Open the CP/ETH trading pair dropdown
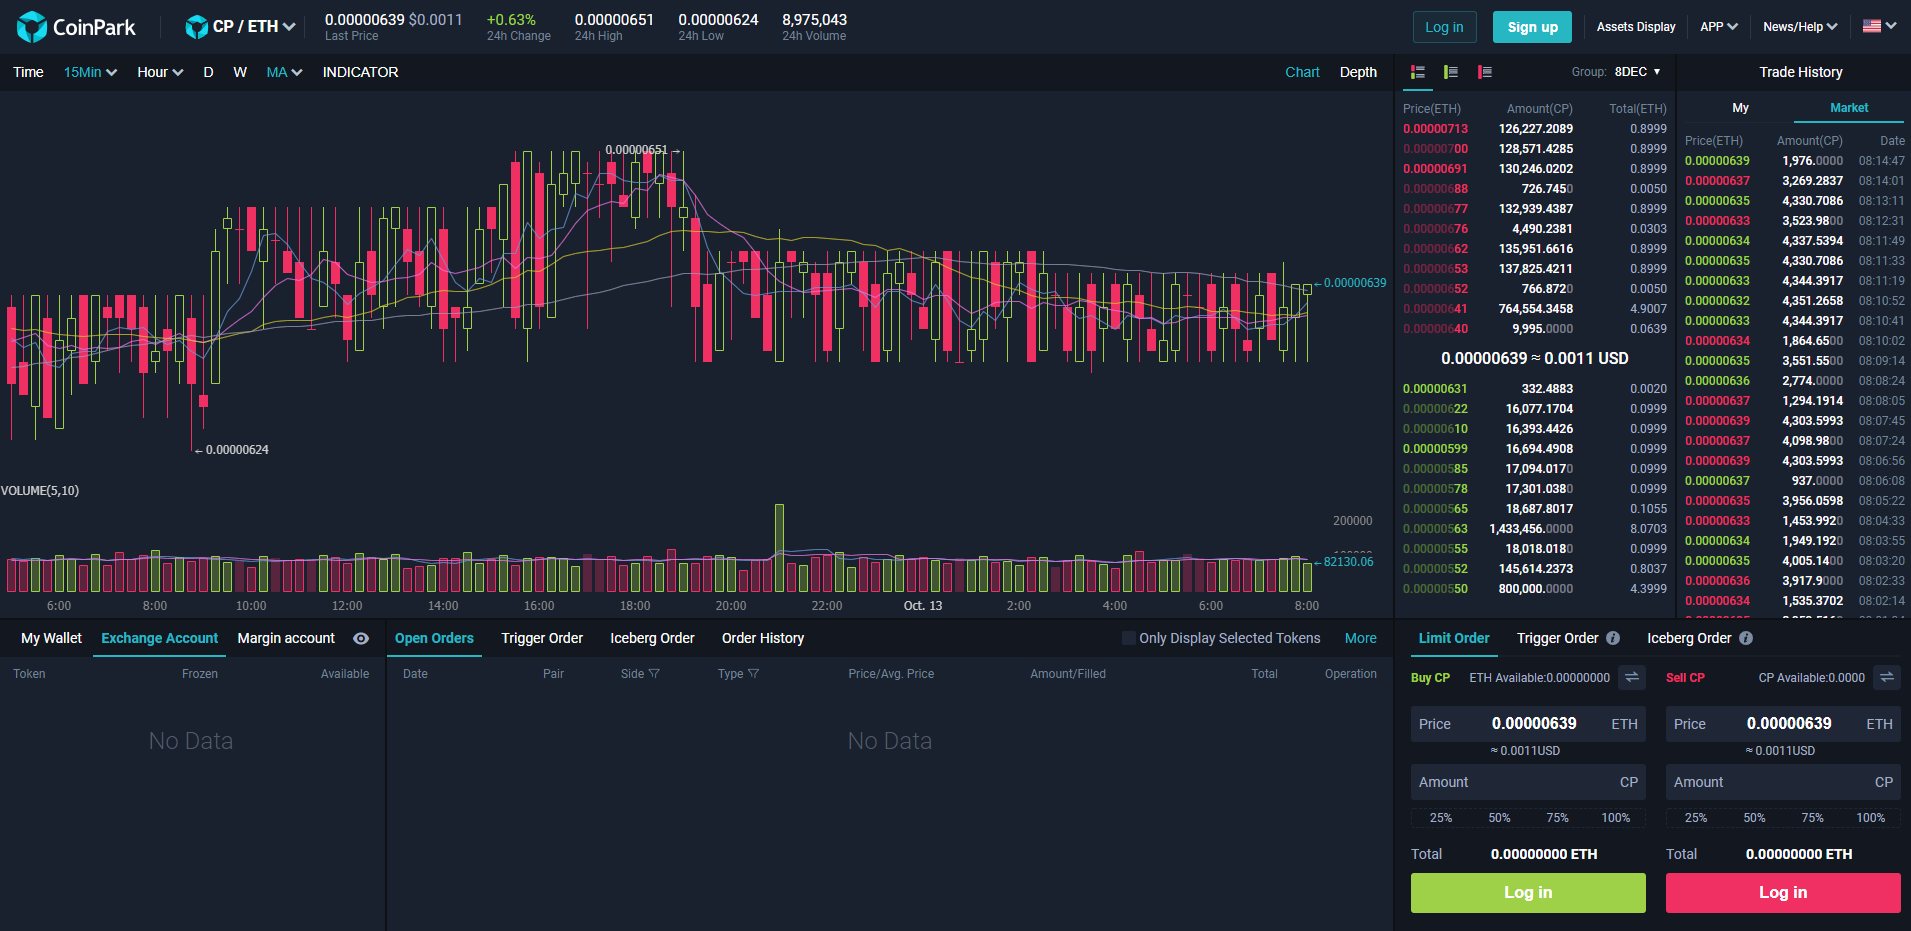The image size is (1911, 931). point(243,26)
